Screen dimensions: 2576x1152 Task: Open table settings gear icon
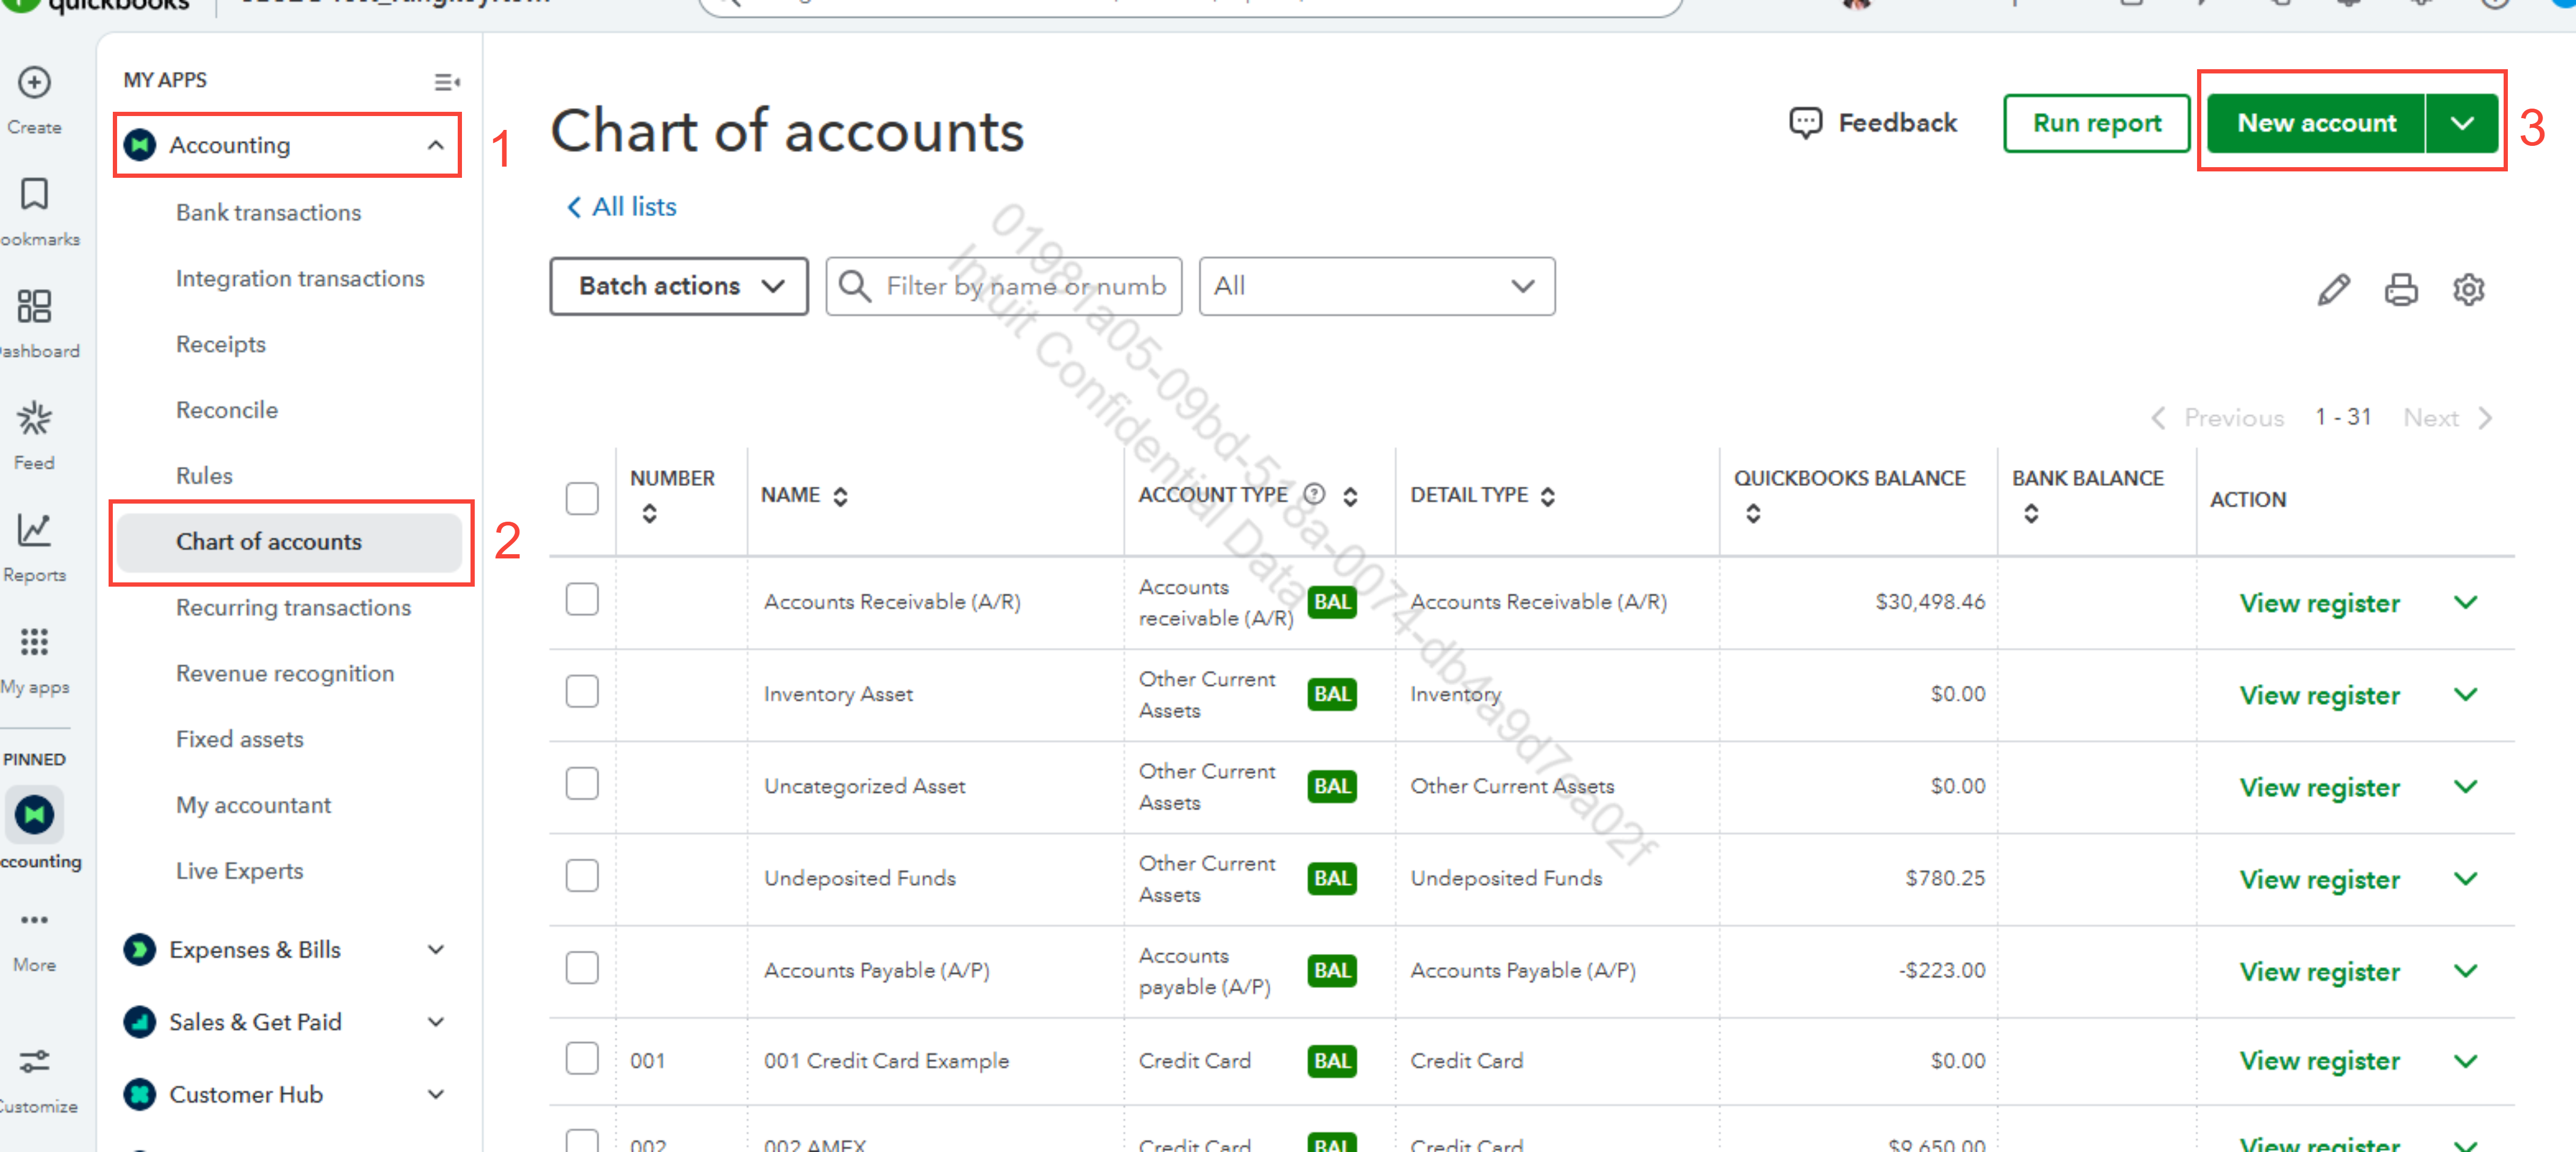2468,290
